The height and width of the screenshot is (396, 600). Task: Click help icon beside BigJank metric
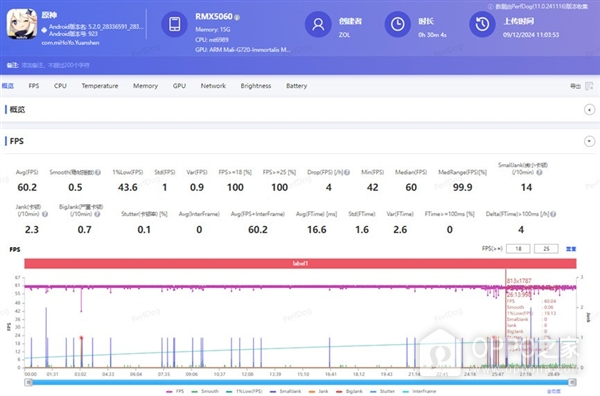(x=97, y=214)
